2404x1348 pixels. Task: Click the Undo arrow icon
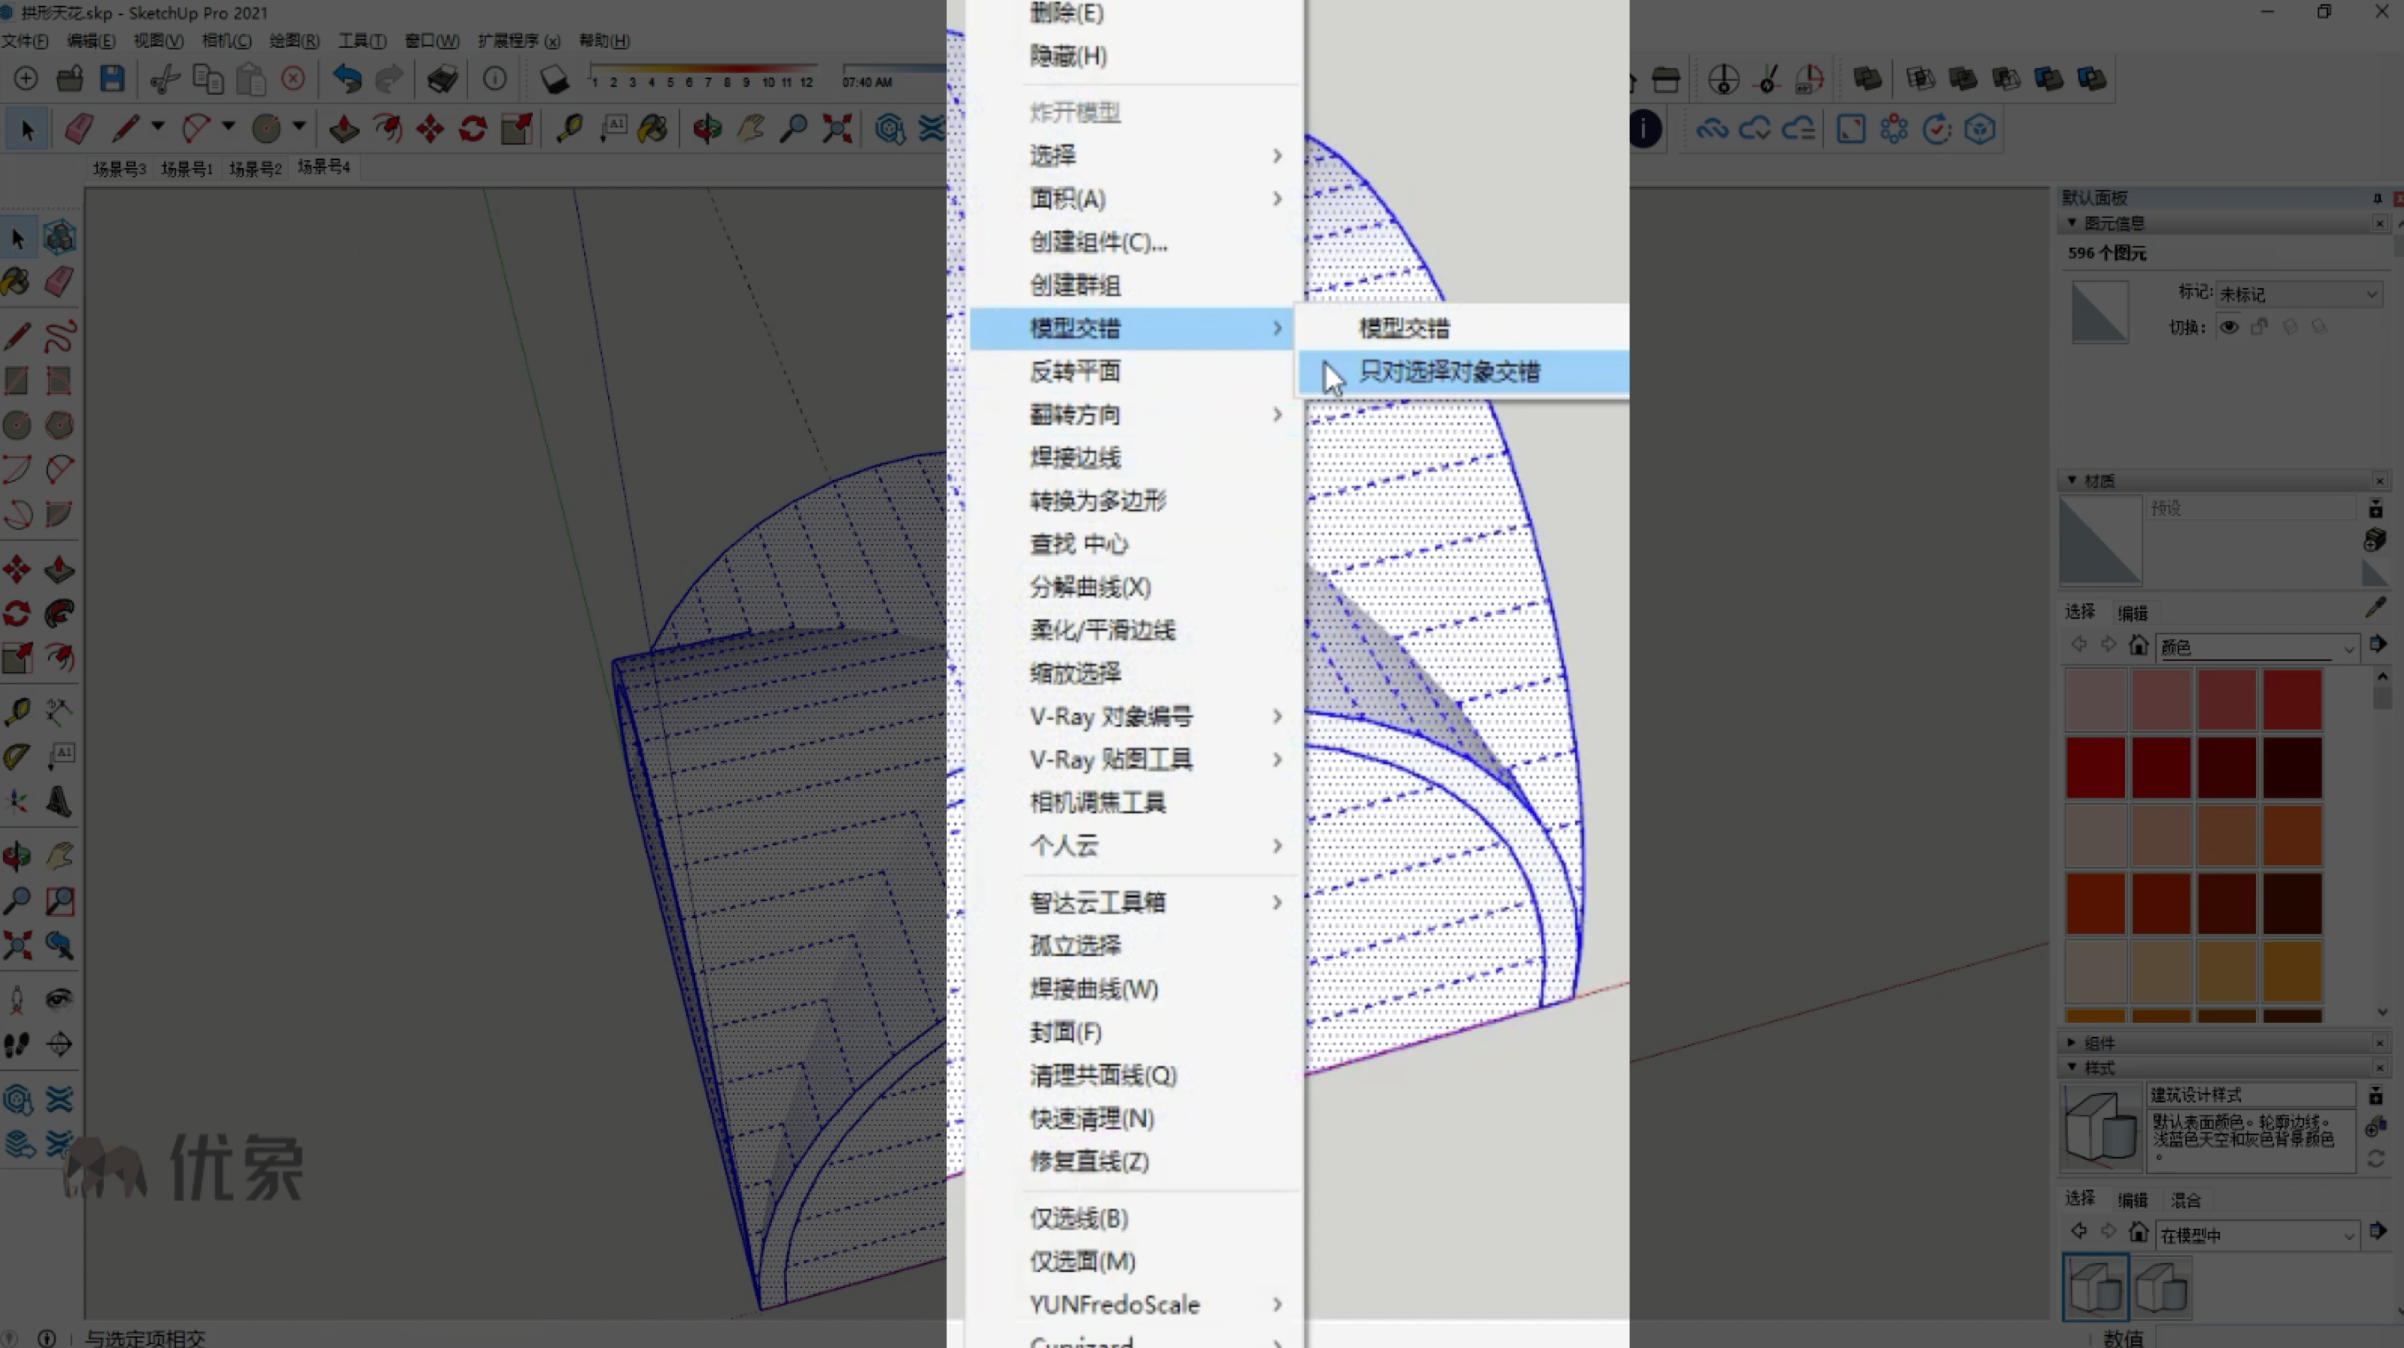[346, 78]
